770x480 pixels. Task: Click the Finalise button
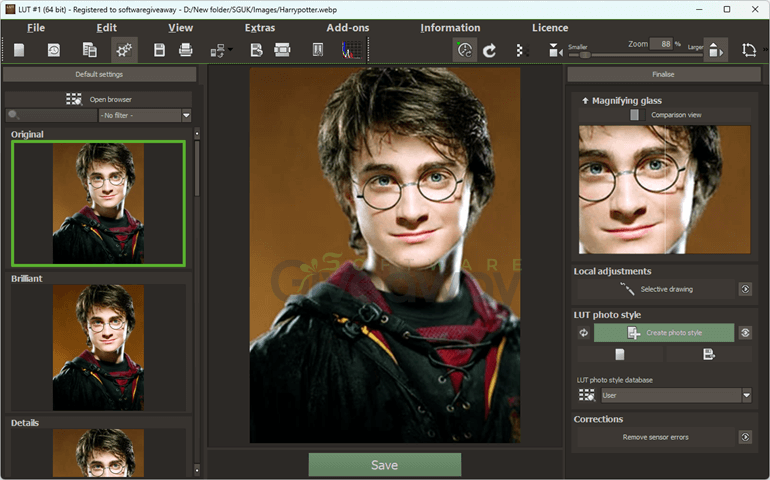click(x=663, y=74)
